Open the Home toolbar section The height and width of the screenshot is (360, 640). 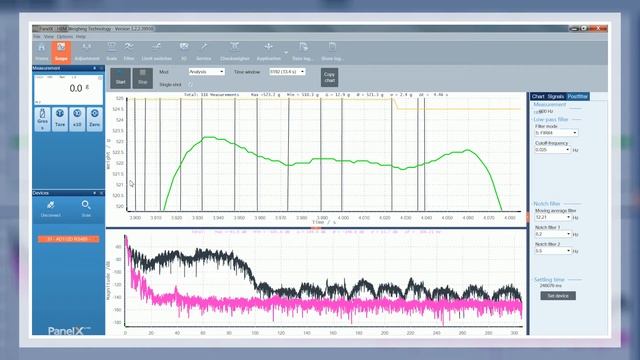coord(41,52)
